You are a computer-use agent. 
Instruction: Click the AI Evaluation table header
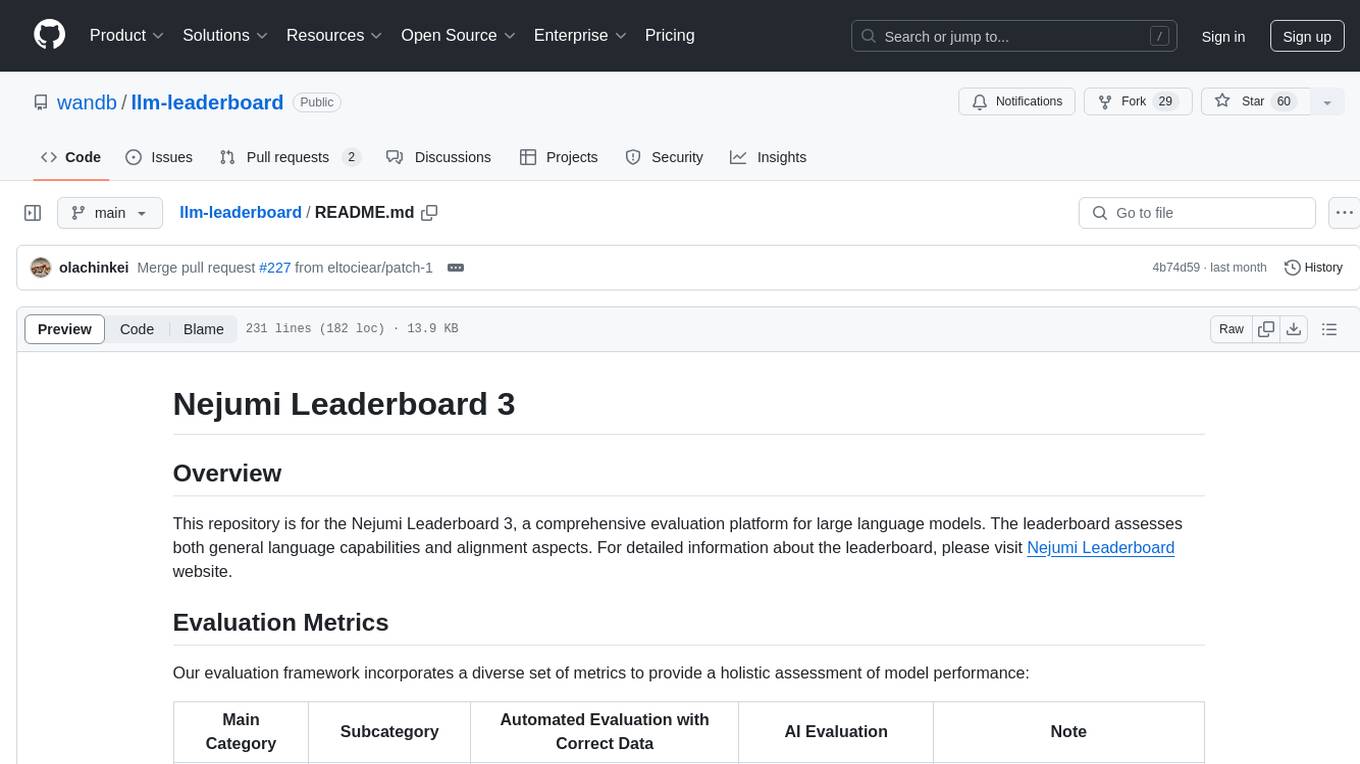coord(836,731)
